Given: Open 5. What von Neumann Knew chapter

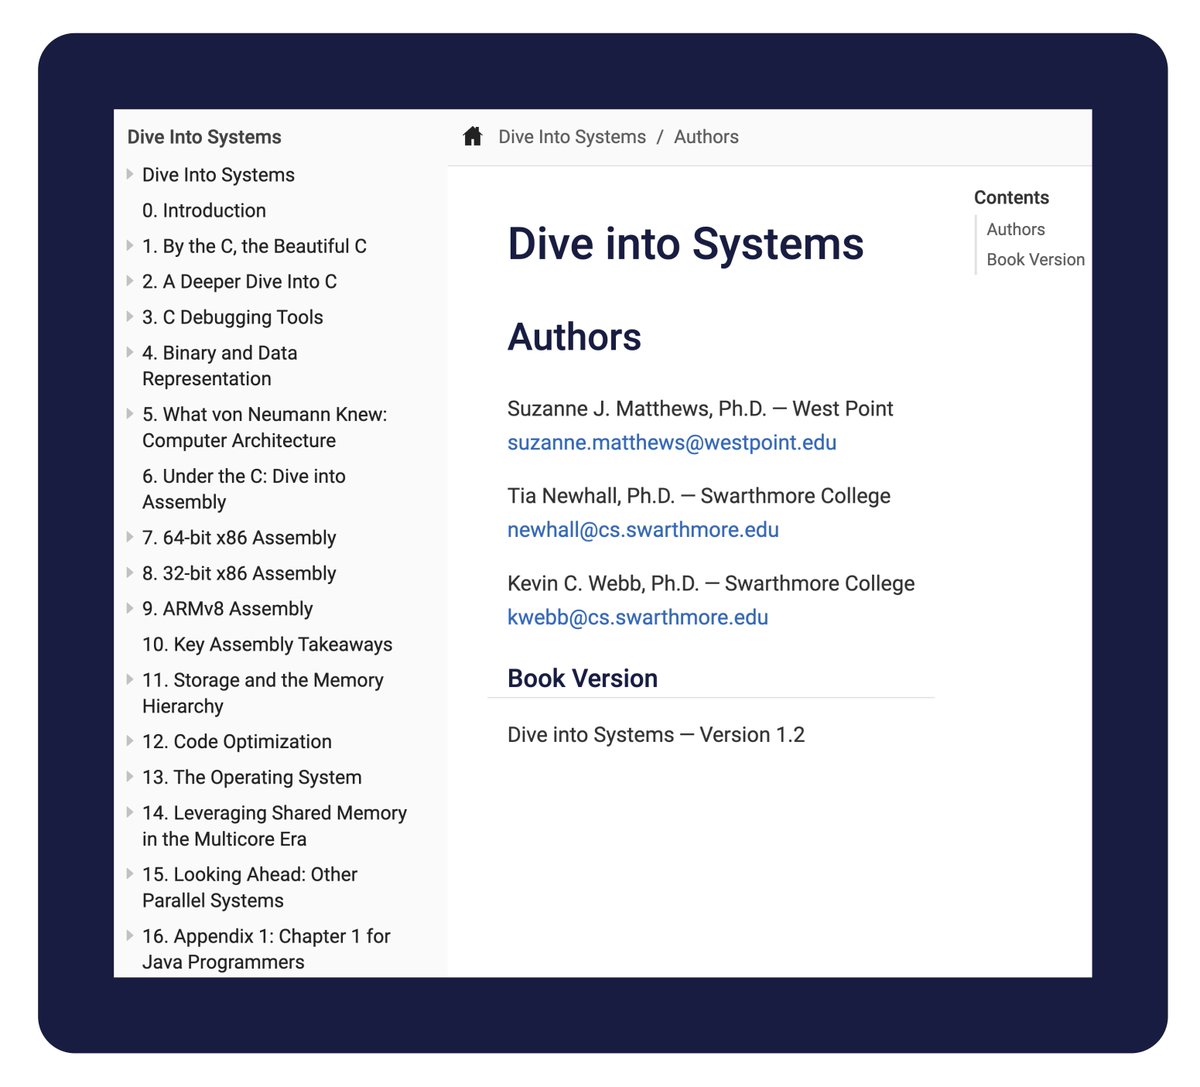Looking at the screenshot, I should (x=264, y=427).
